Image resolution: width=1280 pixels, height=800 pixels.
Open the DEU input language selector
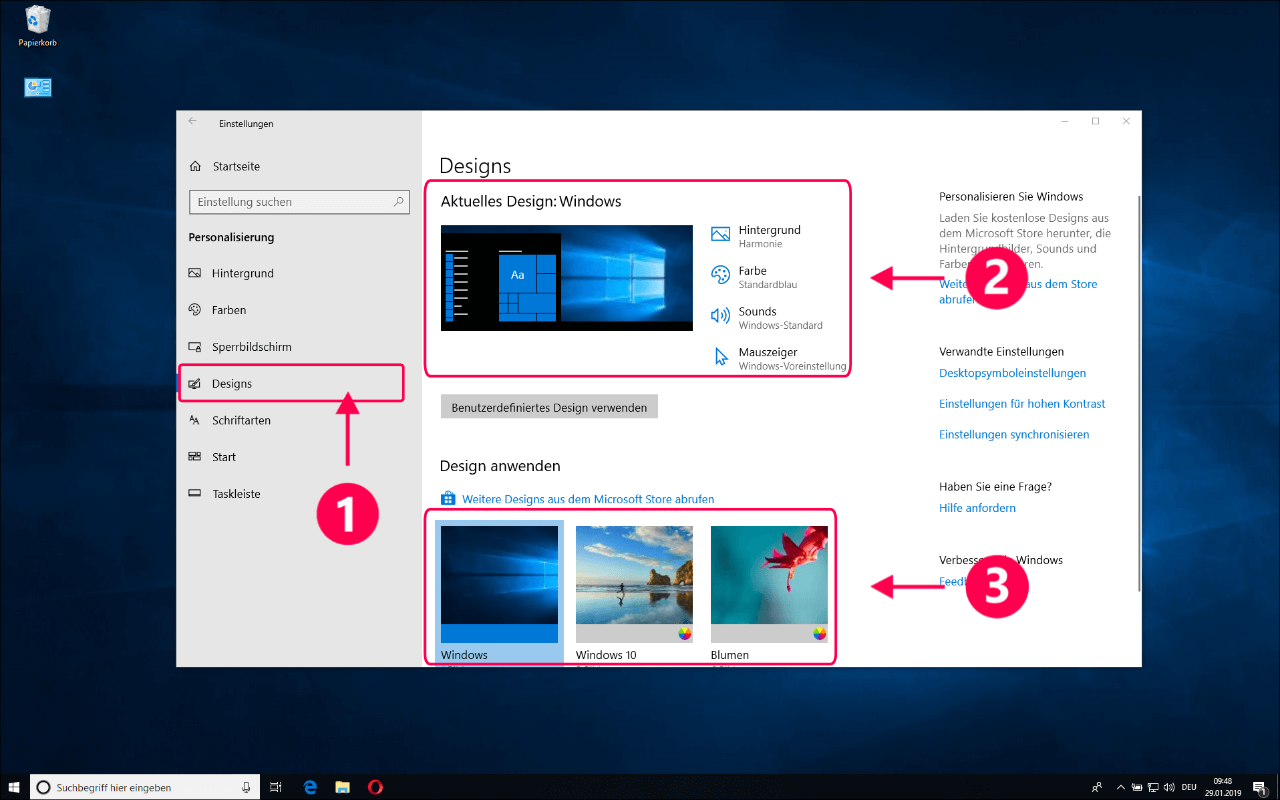[1190, 787]
